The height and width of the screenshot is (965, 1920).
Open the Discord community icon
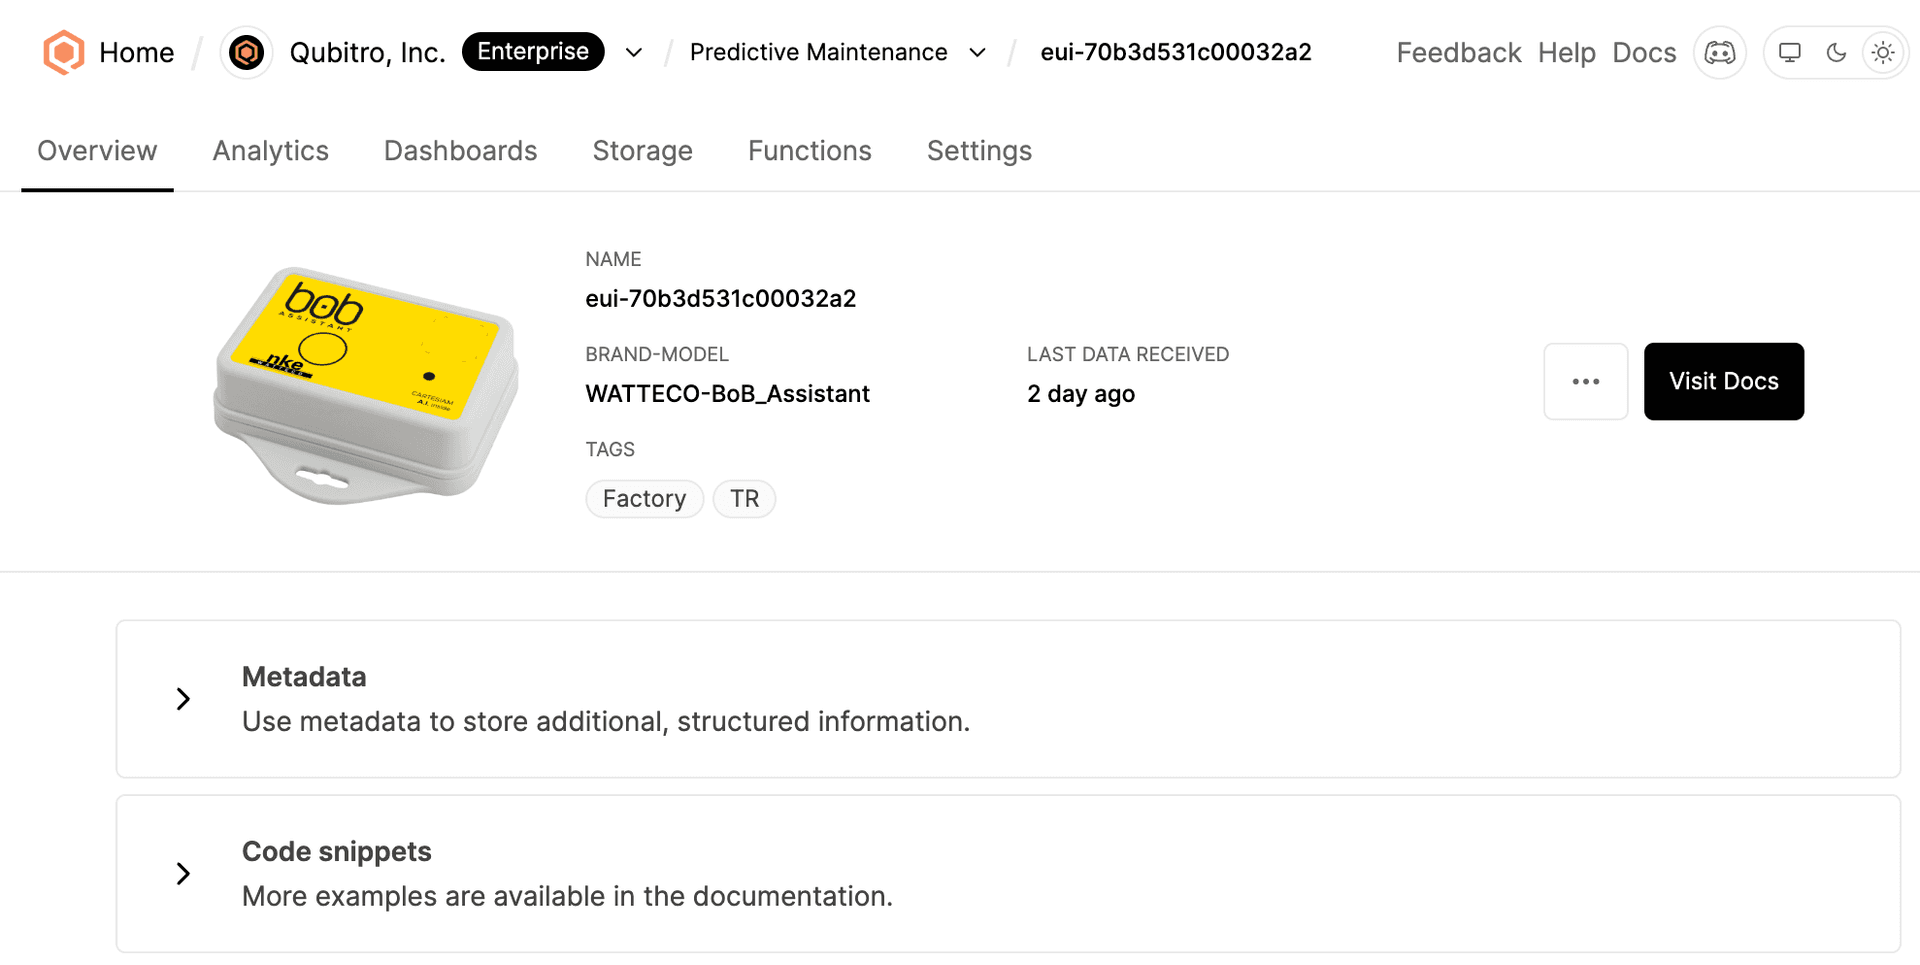(1719, 52)
